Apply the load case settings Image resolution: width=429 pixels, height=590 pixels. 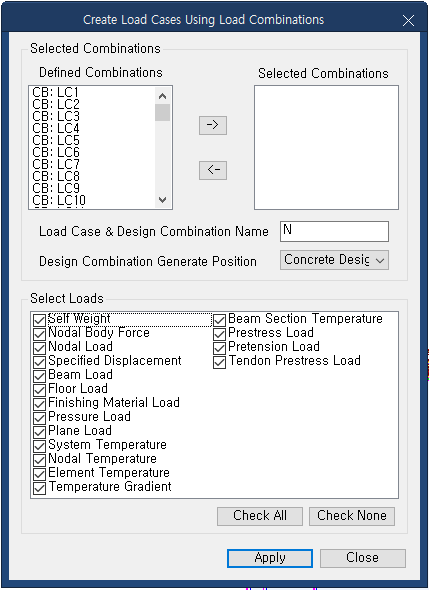[270, 558]
